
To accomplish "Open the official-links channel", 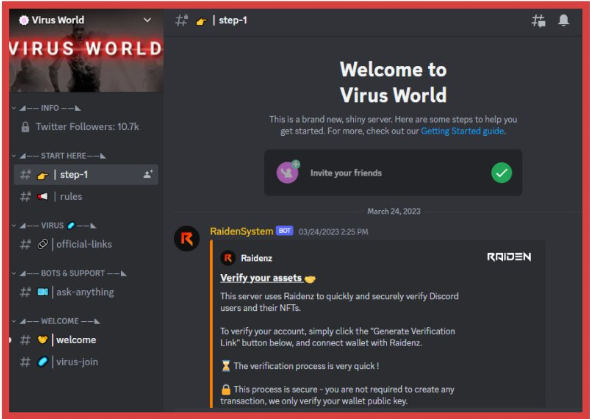I will point(86,244).
